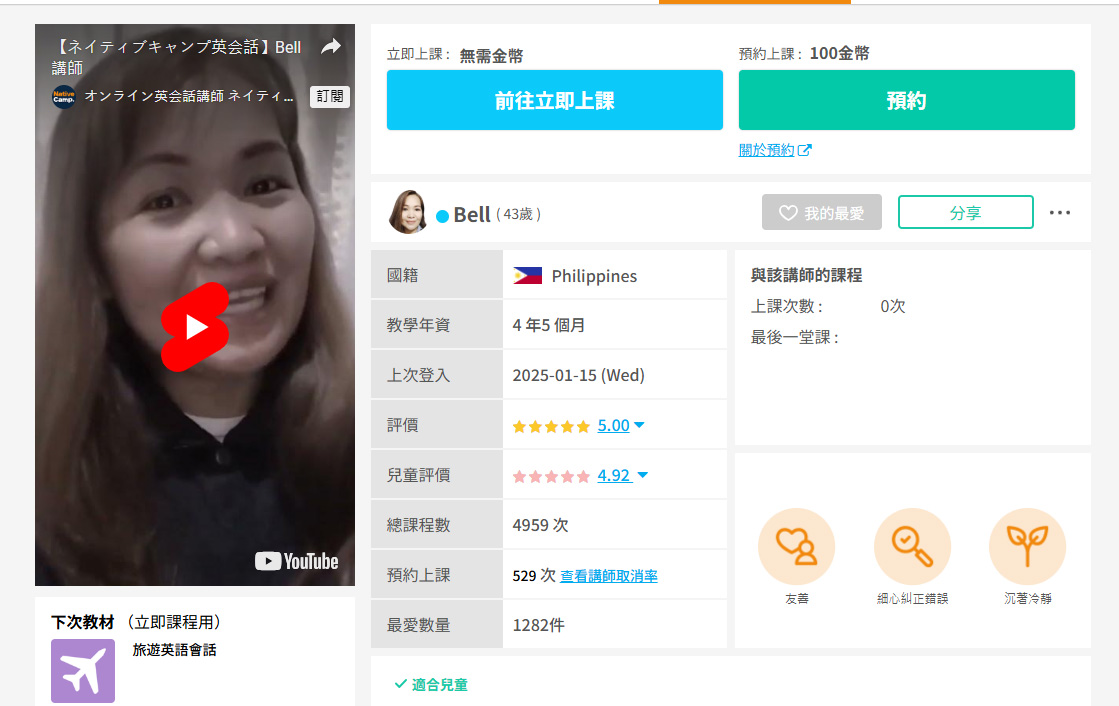Click the 分享 share button

pos(965,212)
